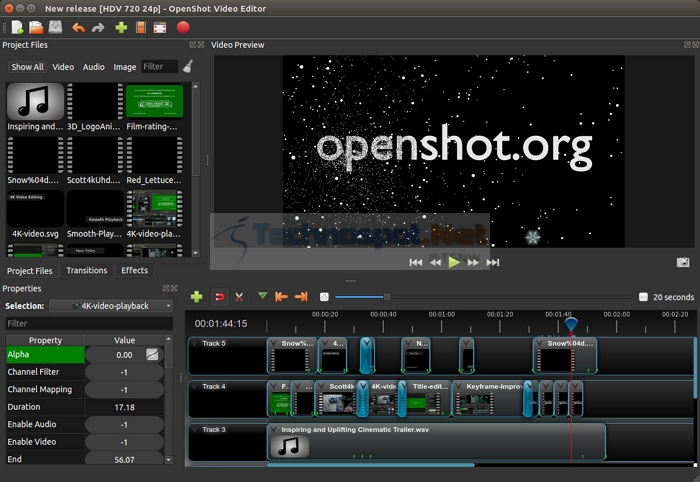Viewport: 700px width, 482px height.
Task: Choose profile icon in toolbar
Action: (141, 28)
